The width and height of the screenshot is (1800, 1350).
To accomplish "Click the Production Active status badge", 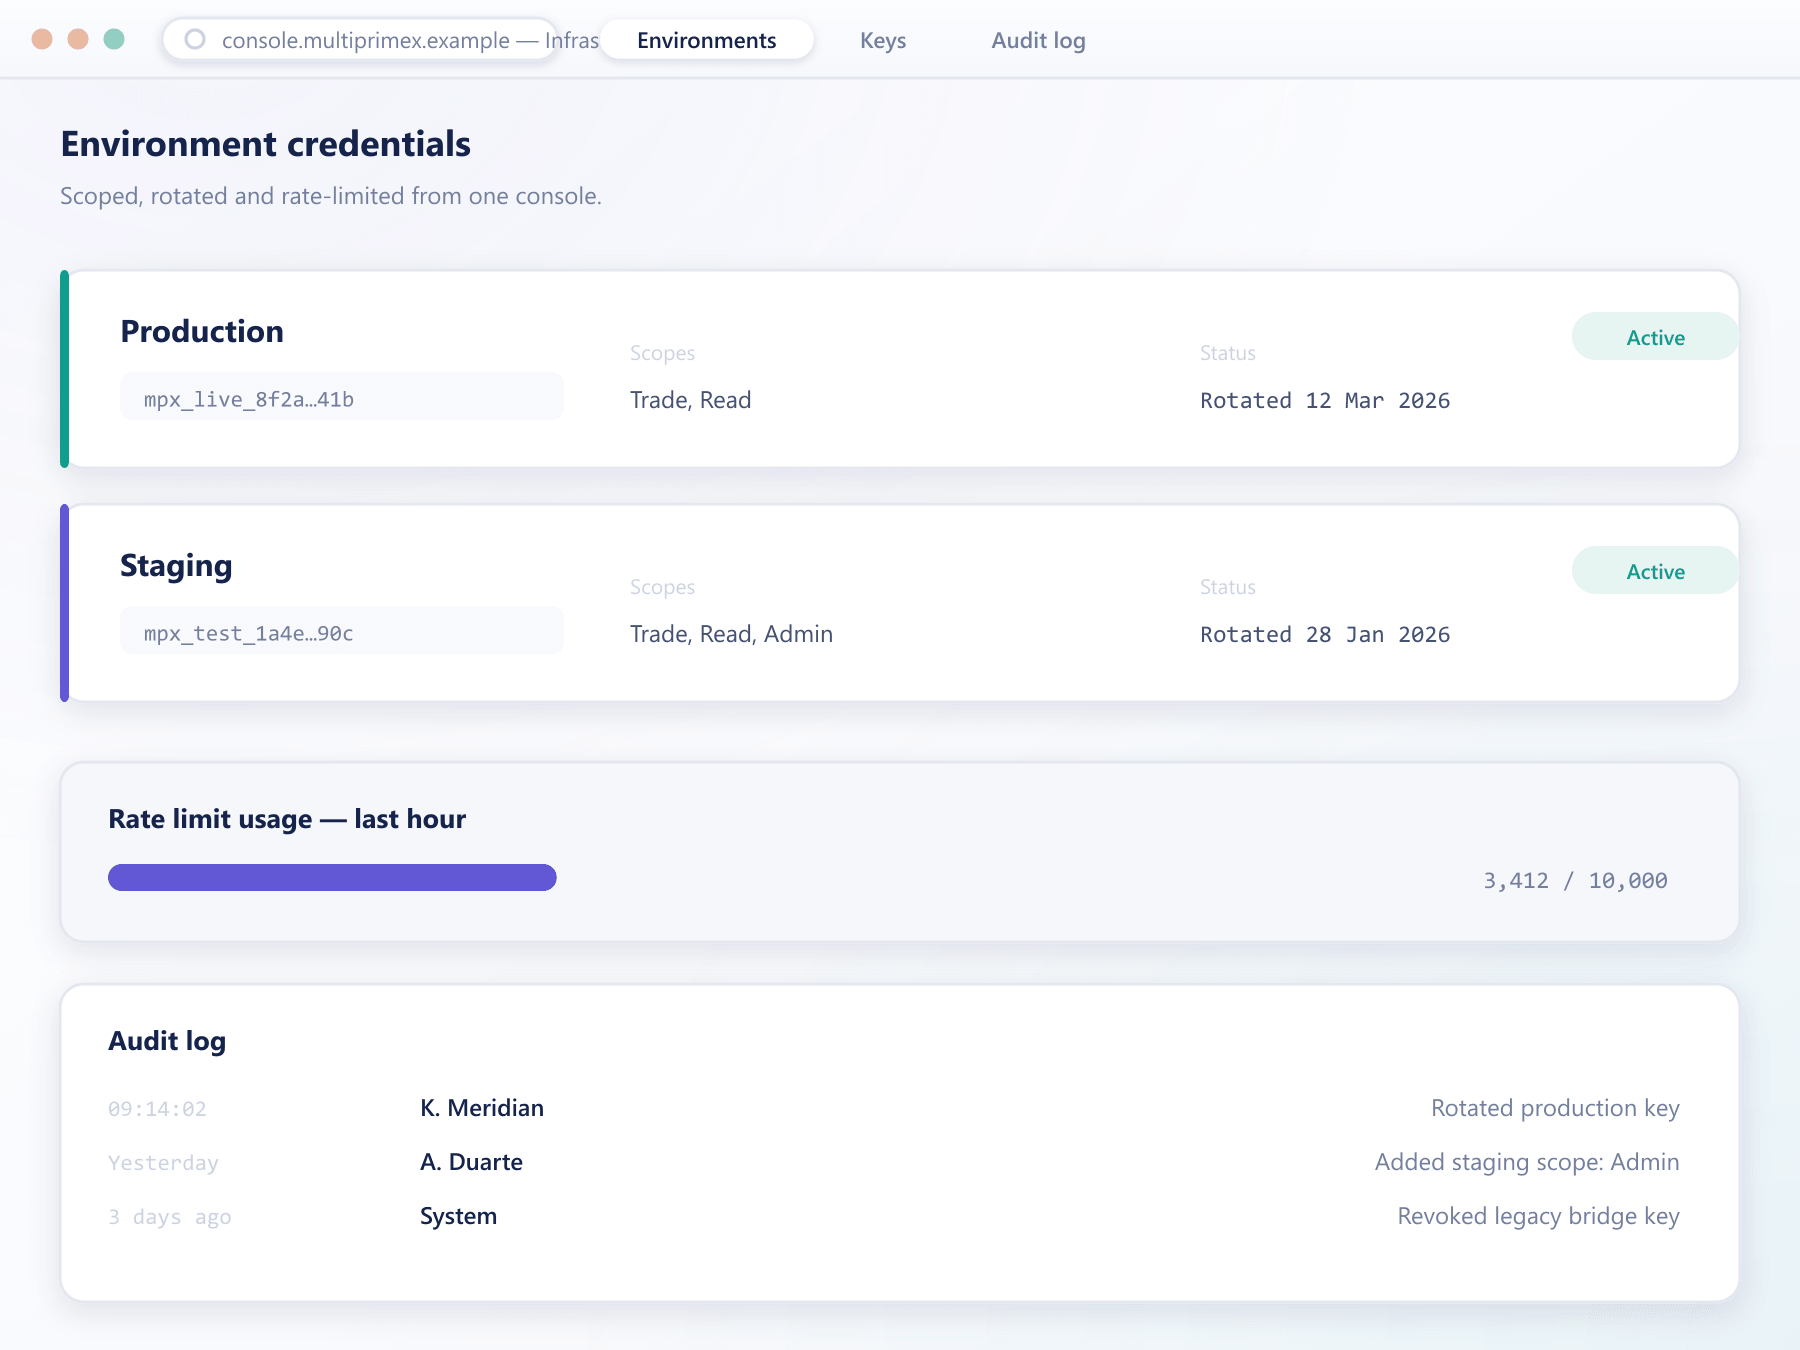I will point(1655,337).
